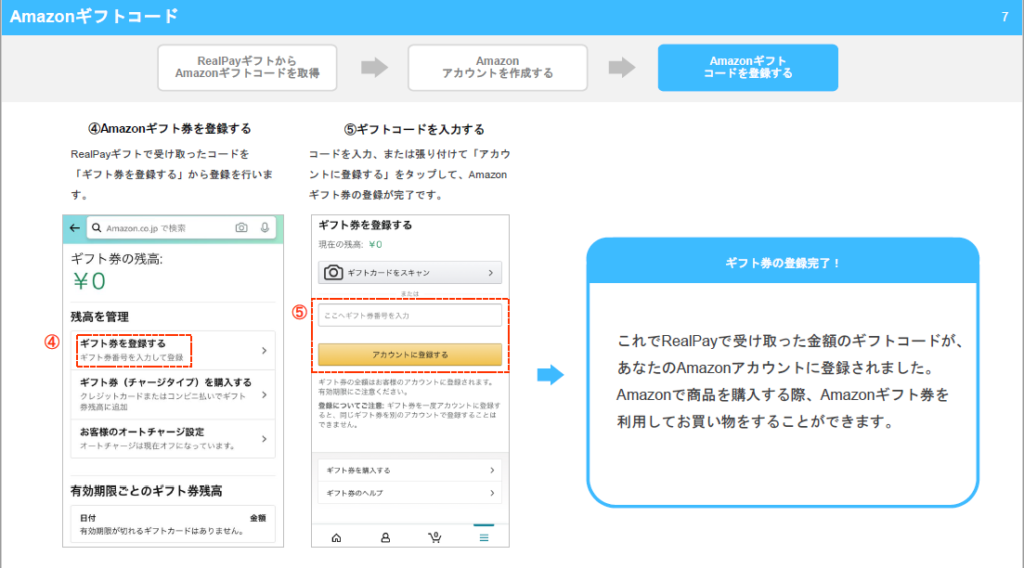Open ギフト券を登録する row
Screen dimensions: 1024x568
pos(173,351)
